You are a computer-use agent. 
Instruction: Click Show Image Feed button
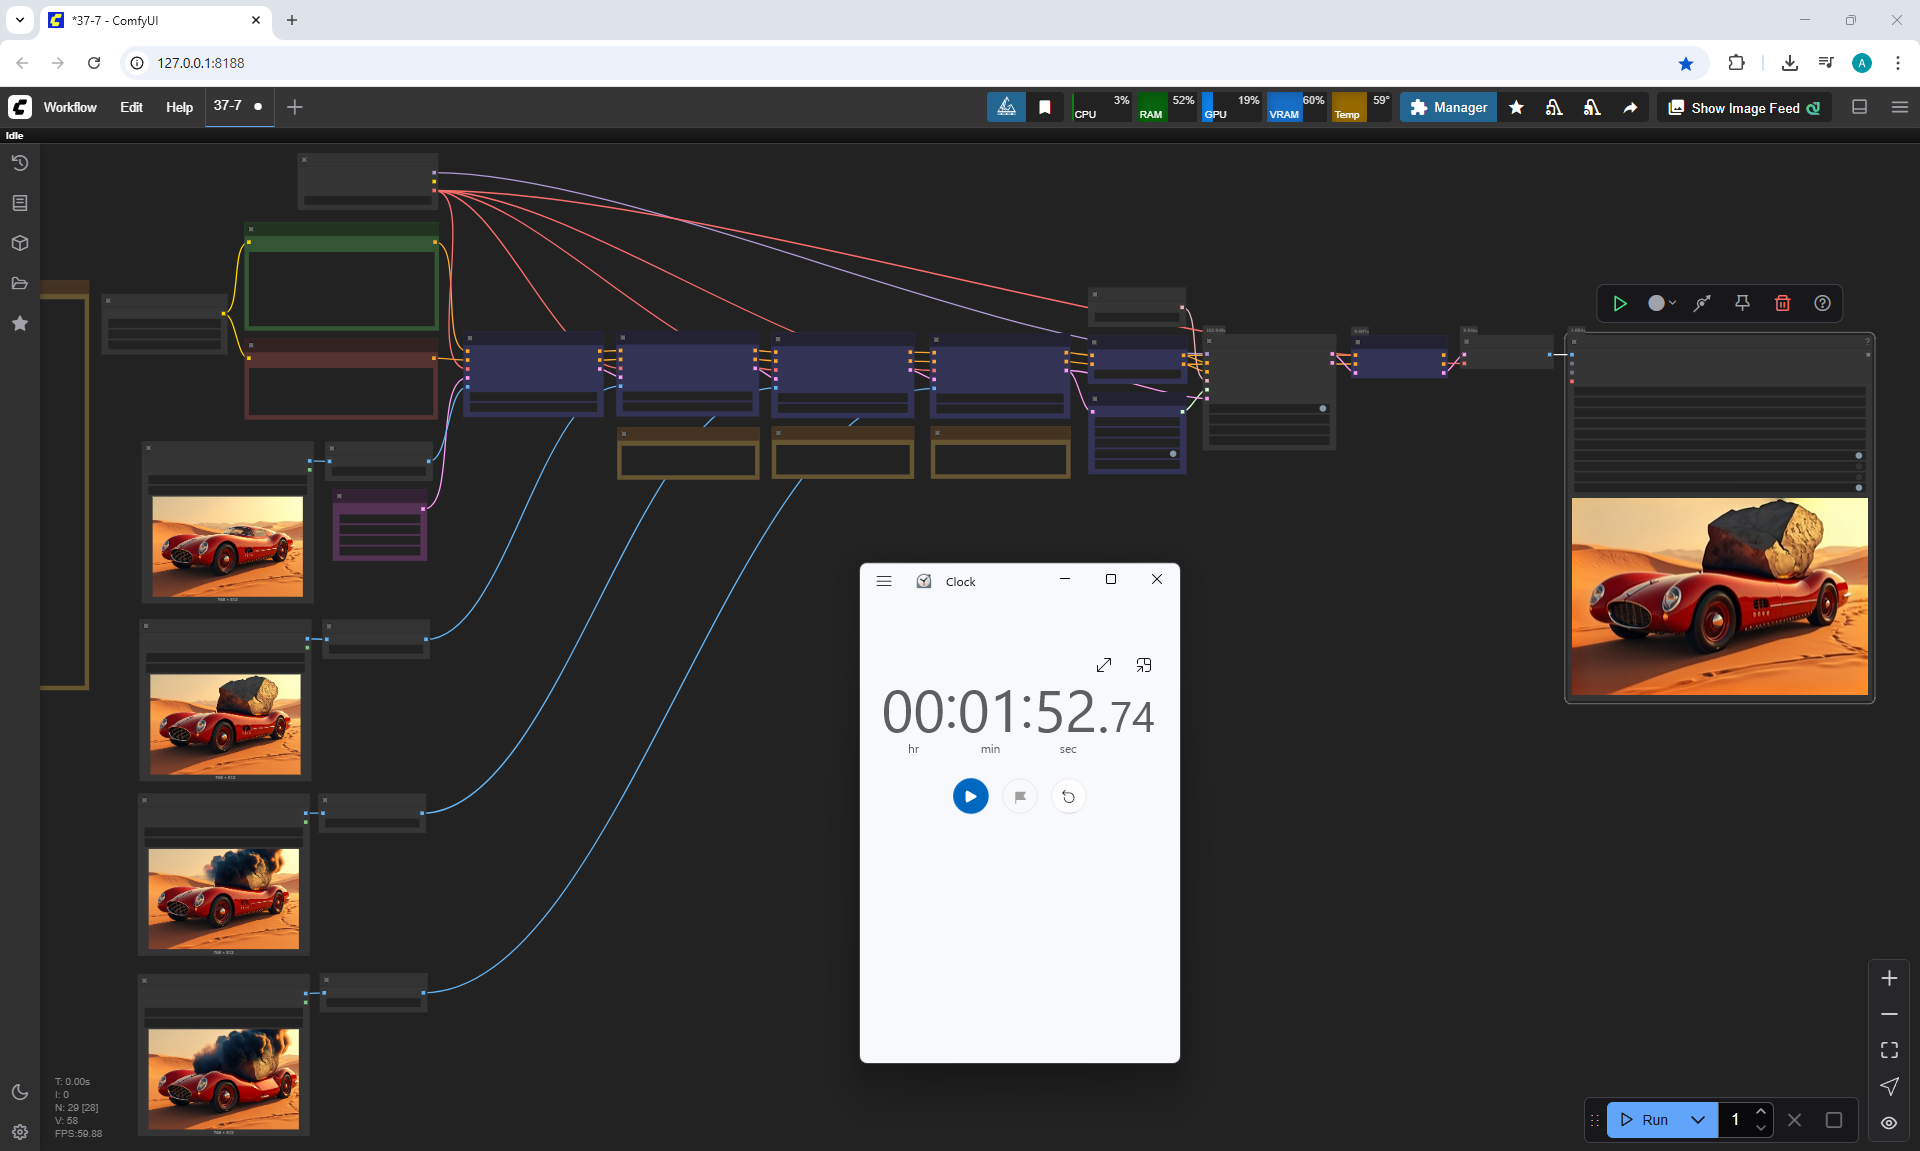click(x=1744, y=108)
